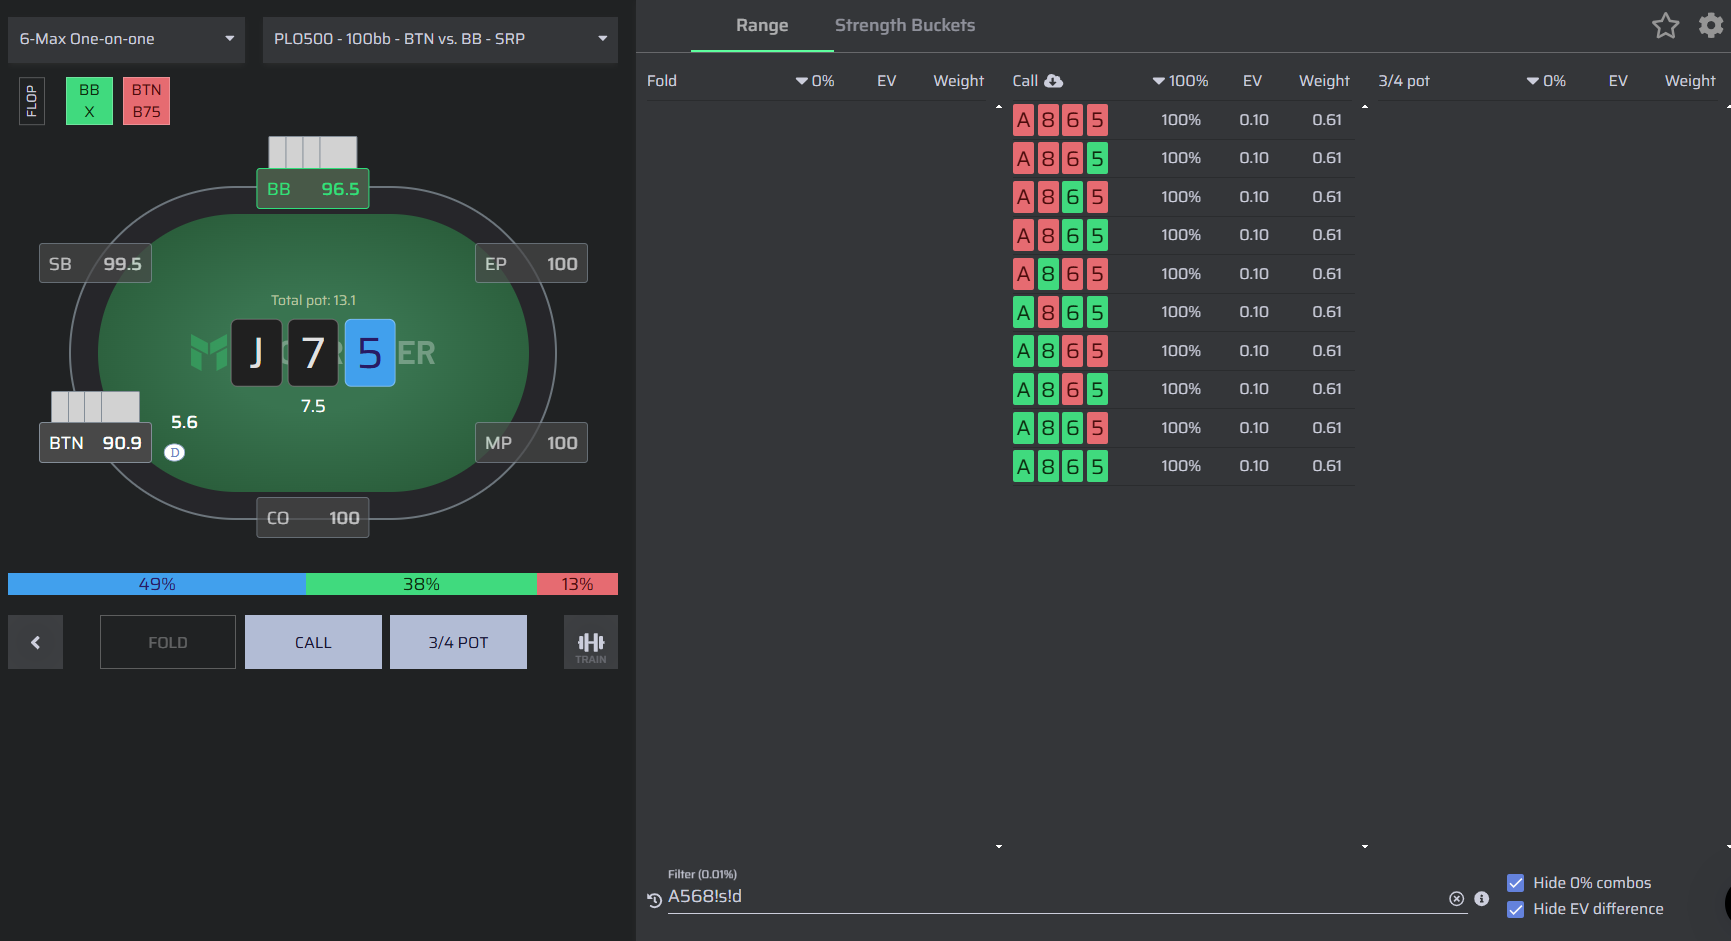Open the PLO500 BTN vs. BB scenario dropdown
This screenshot has height=941, width=1731.
(440, 39)
